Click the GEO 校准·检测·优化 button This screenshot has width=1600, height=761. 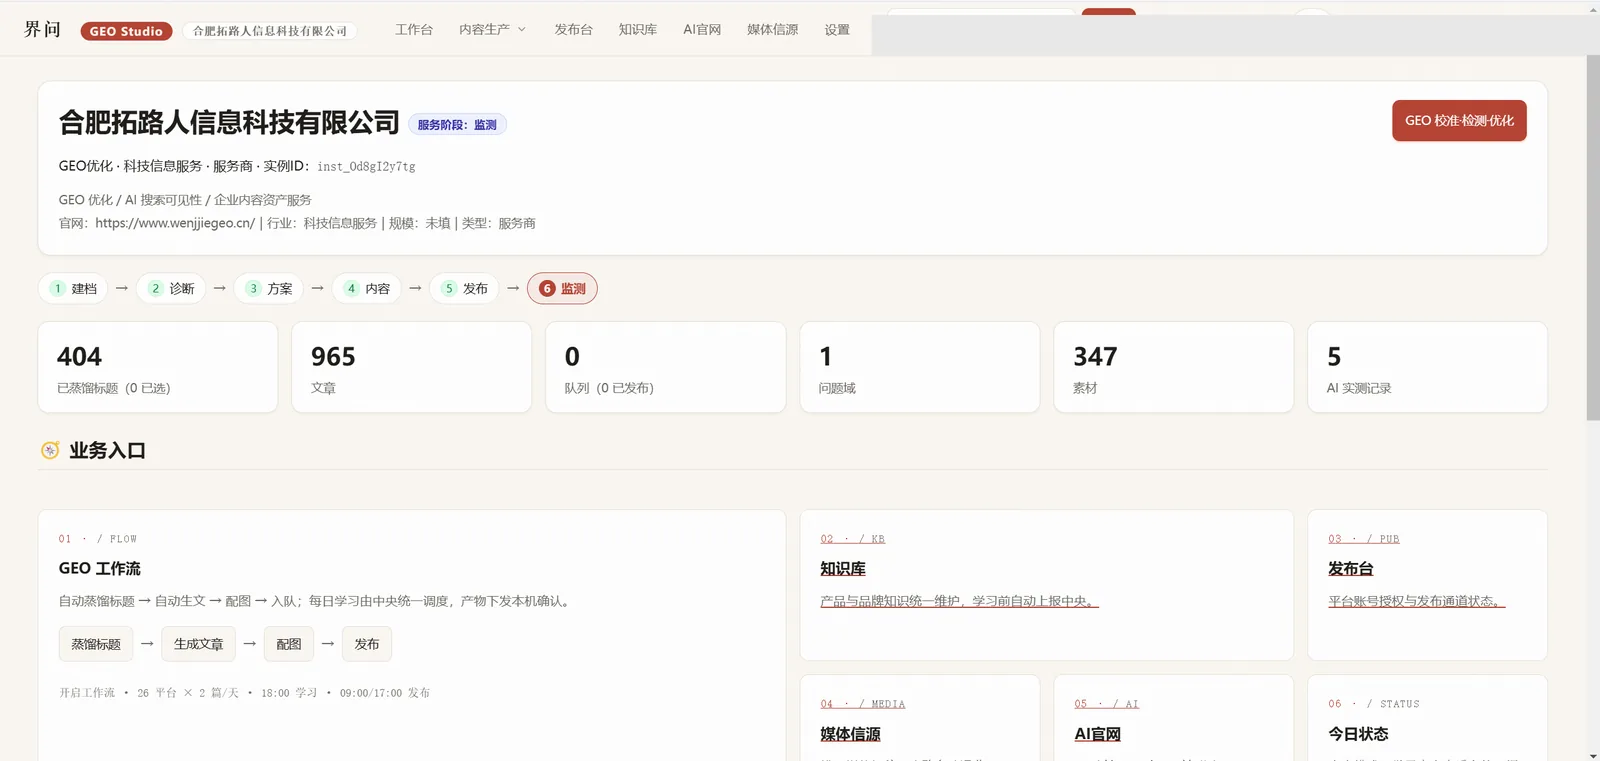tap(1459, 120)
